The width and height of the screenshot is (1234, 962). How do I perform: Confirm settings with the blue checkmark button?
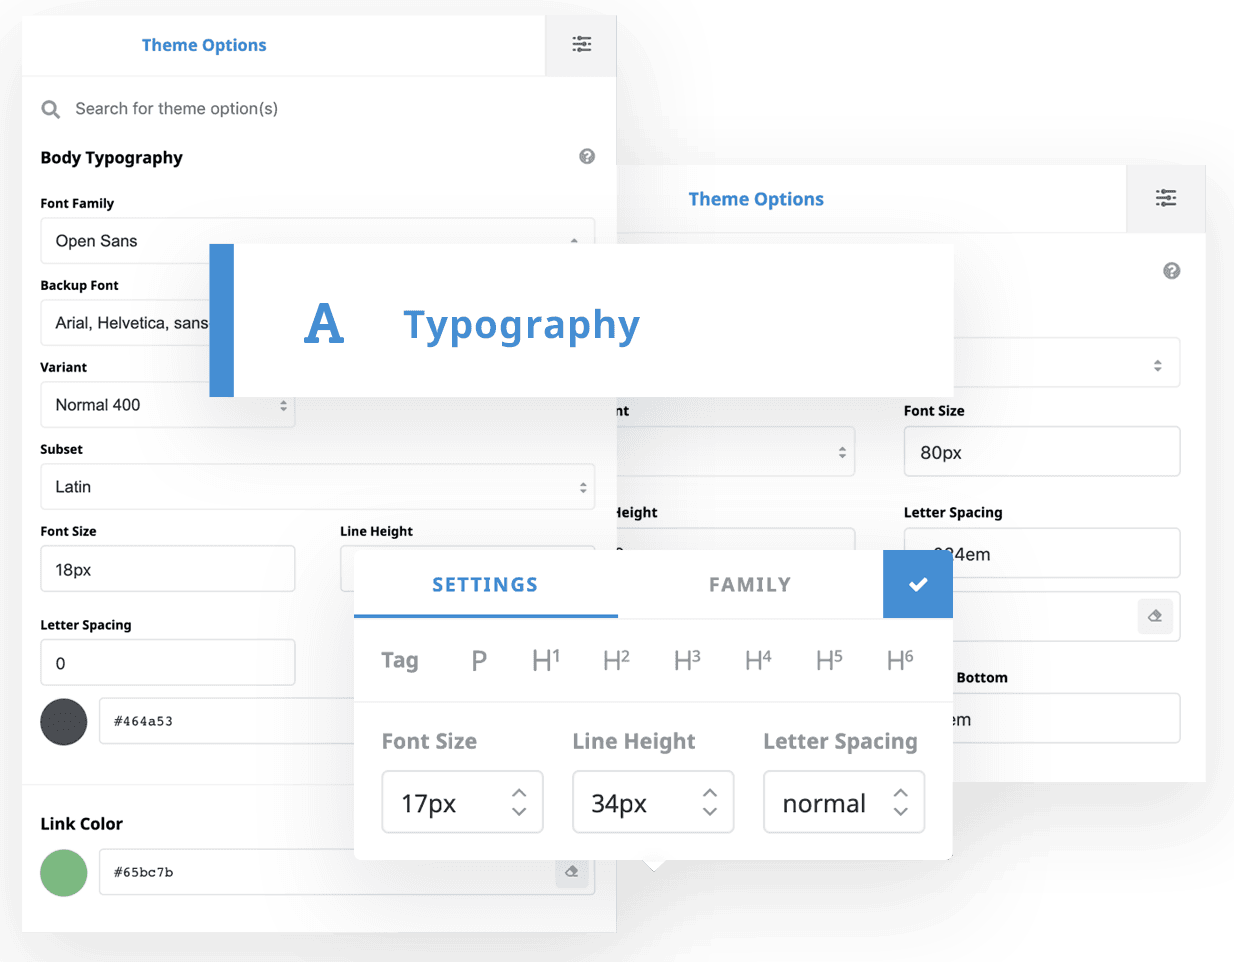[x=918, y=584]
